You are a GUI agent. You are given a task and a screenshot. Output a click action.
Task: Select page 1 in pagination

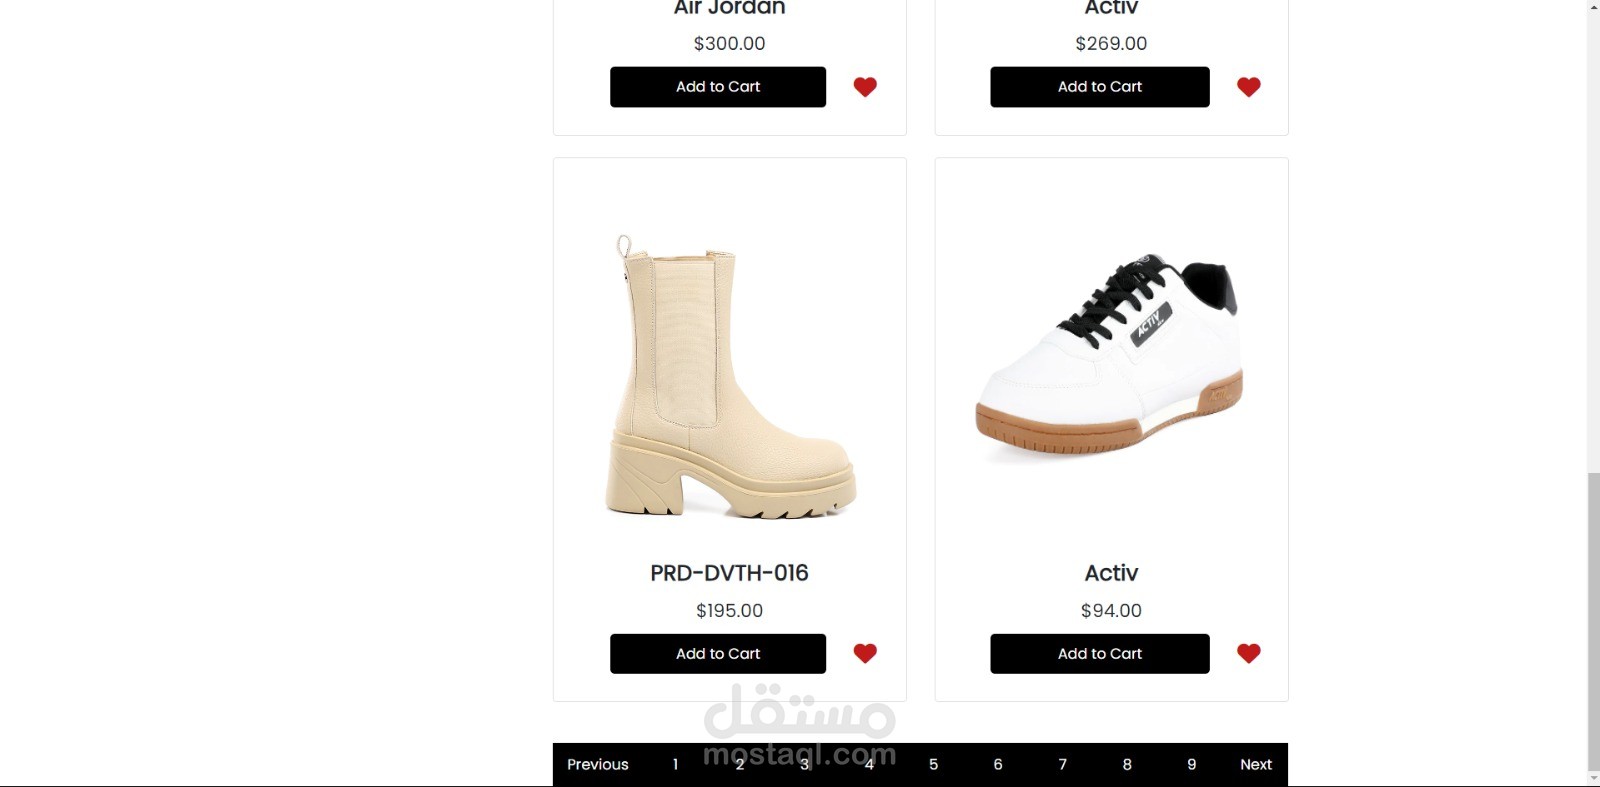(x=675, y=765)
